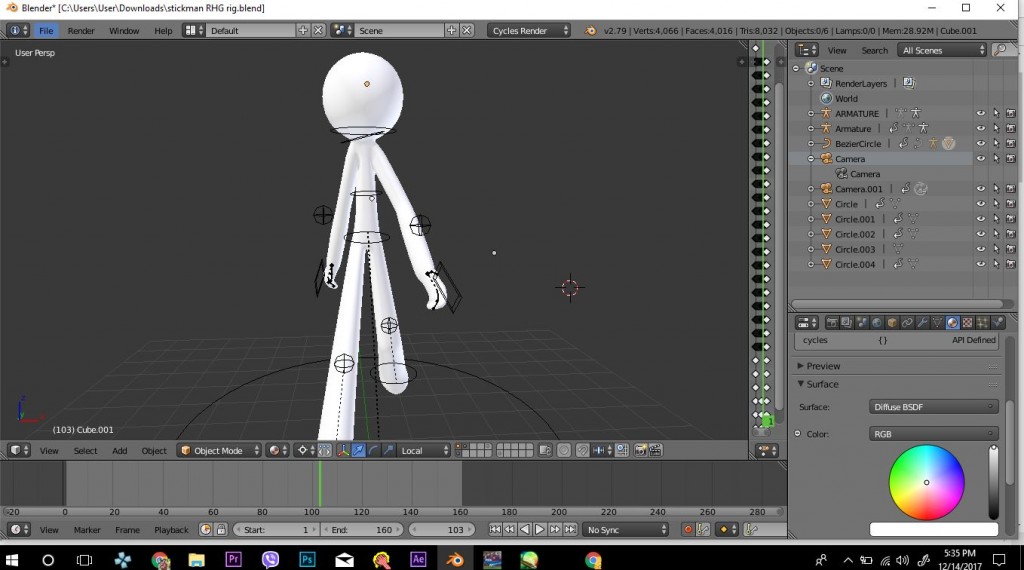Click the Camera.001 object icon in outliner
1024x570 pixels.
point(826,189)
